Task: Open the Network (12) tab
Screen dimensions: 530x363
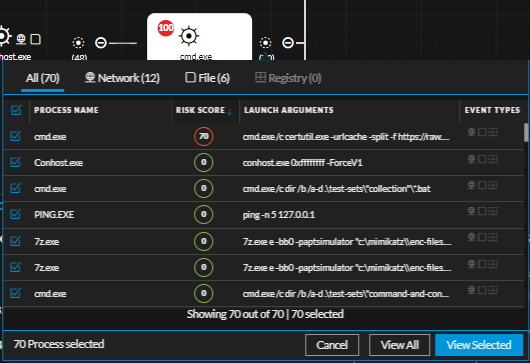Action: (x=122, y=78)
